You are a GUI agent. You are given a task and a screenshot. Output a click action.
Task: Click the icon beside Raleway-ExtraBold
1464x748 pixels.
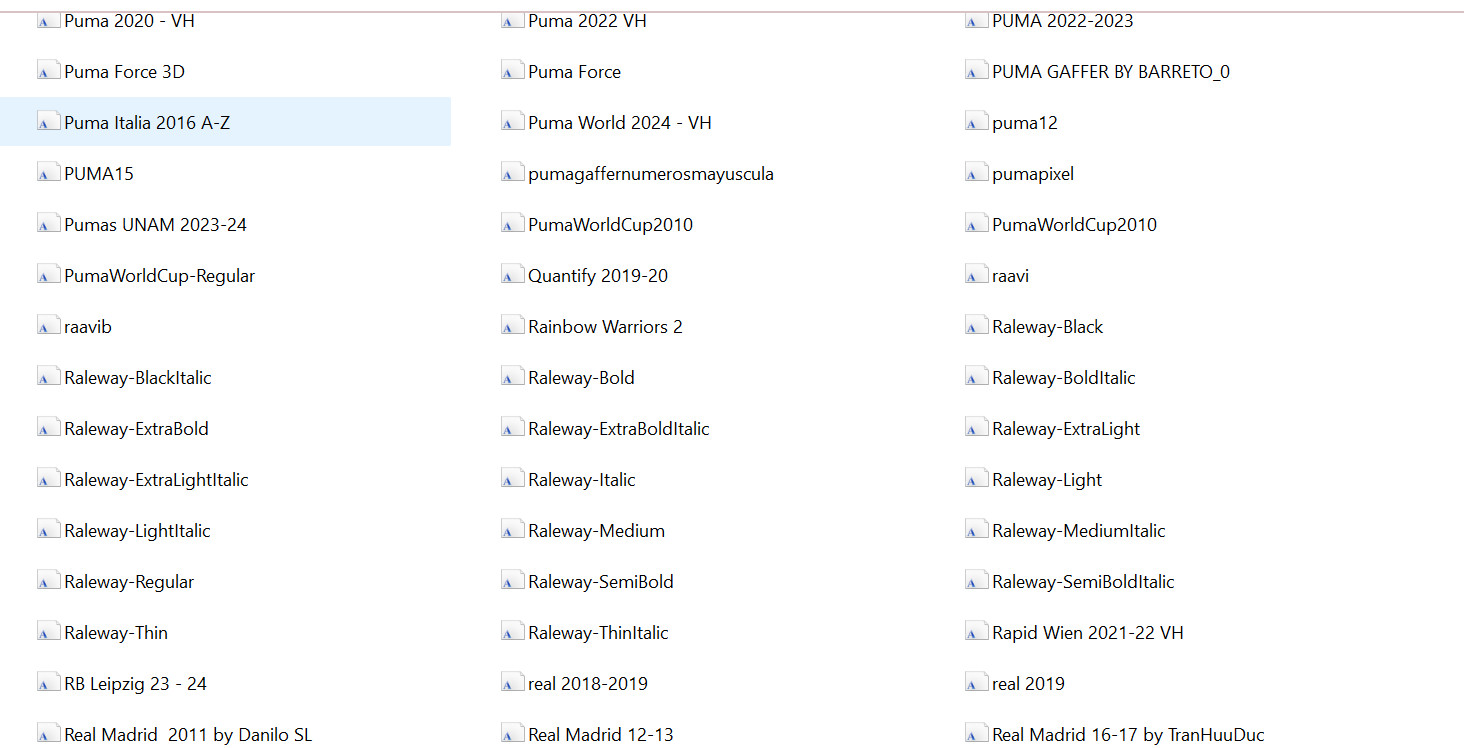(x=48, y=428)
